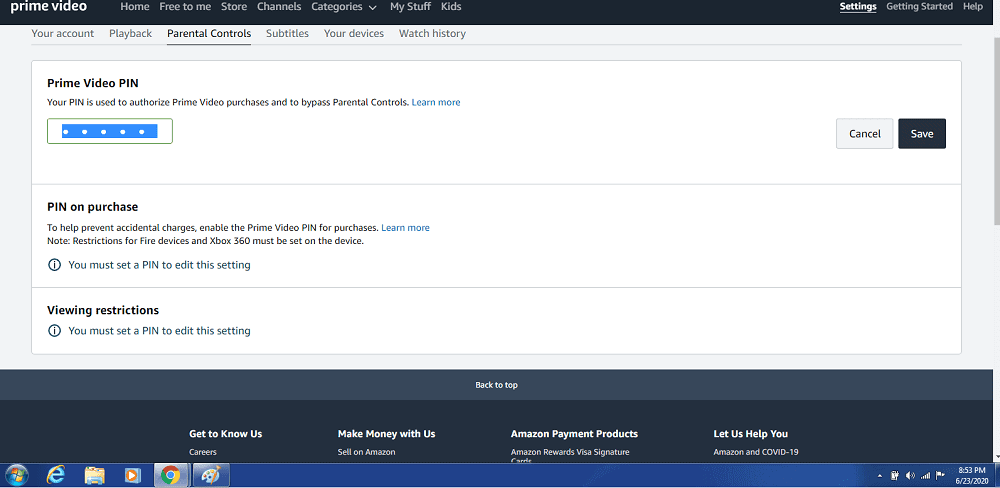Open the Kids section
This screenshot has width=1000, height=488.
[451, 6]
